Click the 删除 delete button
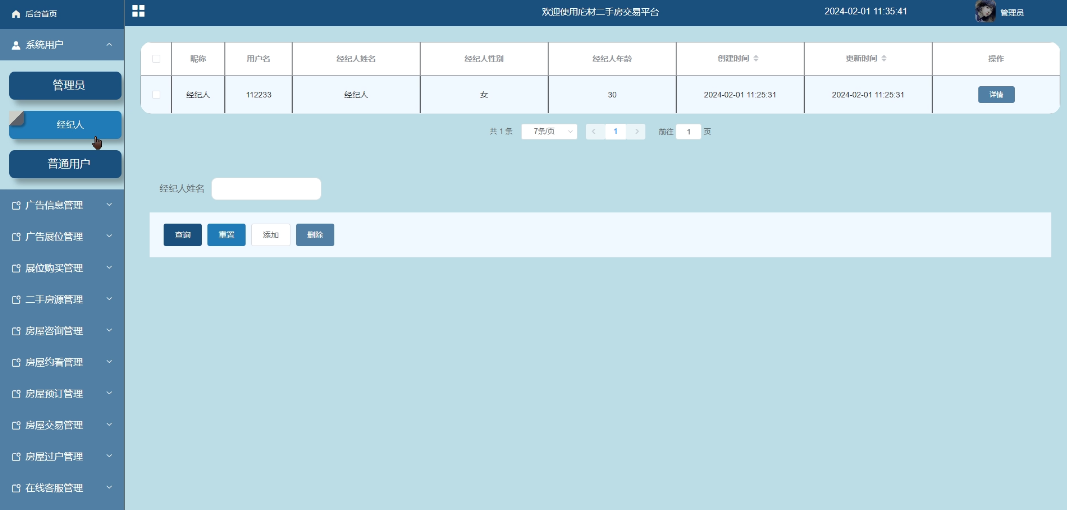Viewport: 1067px width, 510px height. pos(315,235)
